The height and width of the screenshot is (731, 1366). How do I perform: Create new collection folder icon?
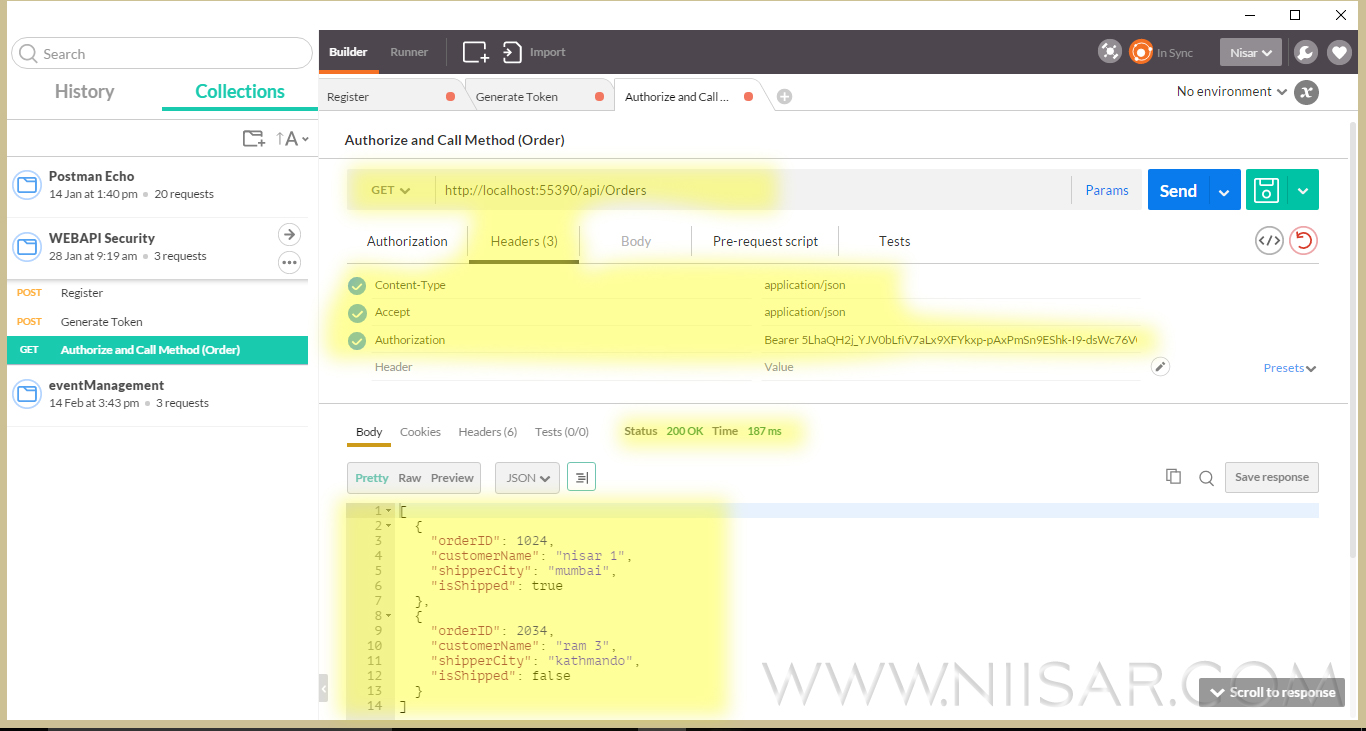coord(254,139)
